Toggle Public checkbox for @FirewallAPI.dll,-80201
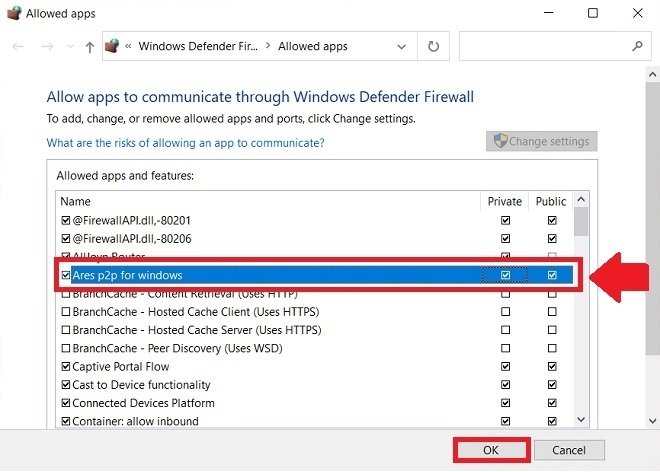 click(552, 220)
